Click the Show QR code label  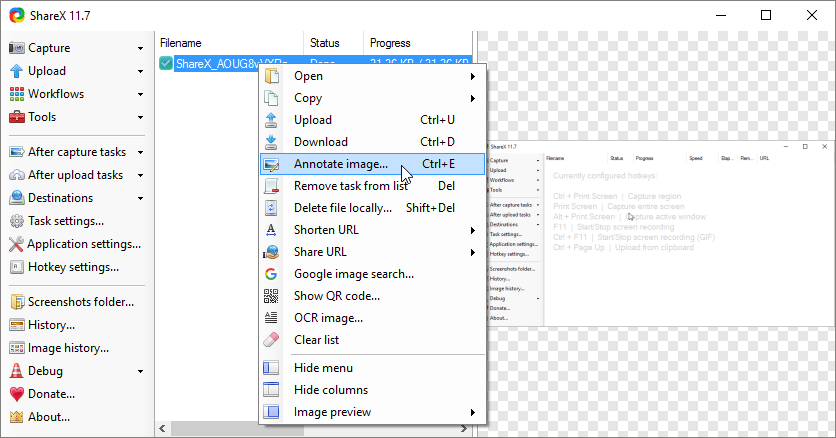pos(337,296)
